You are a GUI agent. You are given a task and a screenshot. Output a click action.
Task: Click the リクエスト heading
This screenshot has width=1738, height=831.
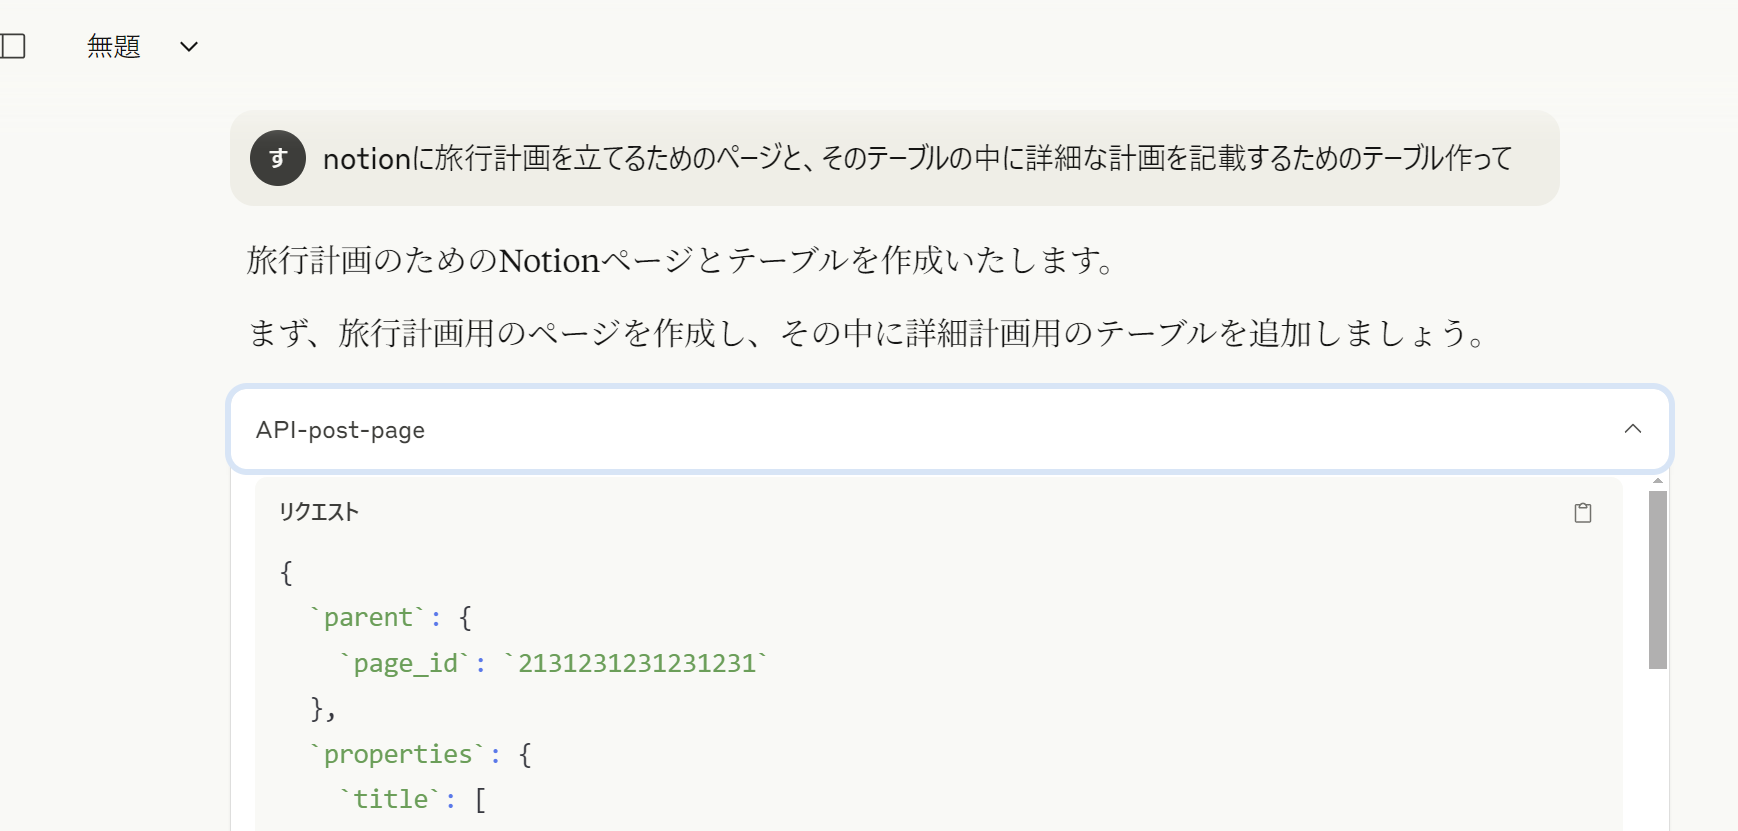pyautogui.click(x=319, y=512)
